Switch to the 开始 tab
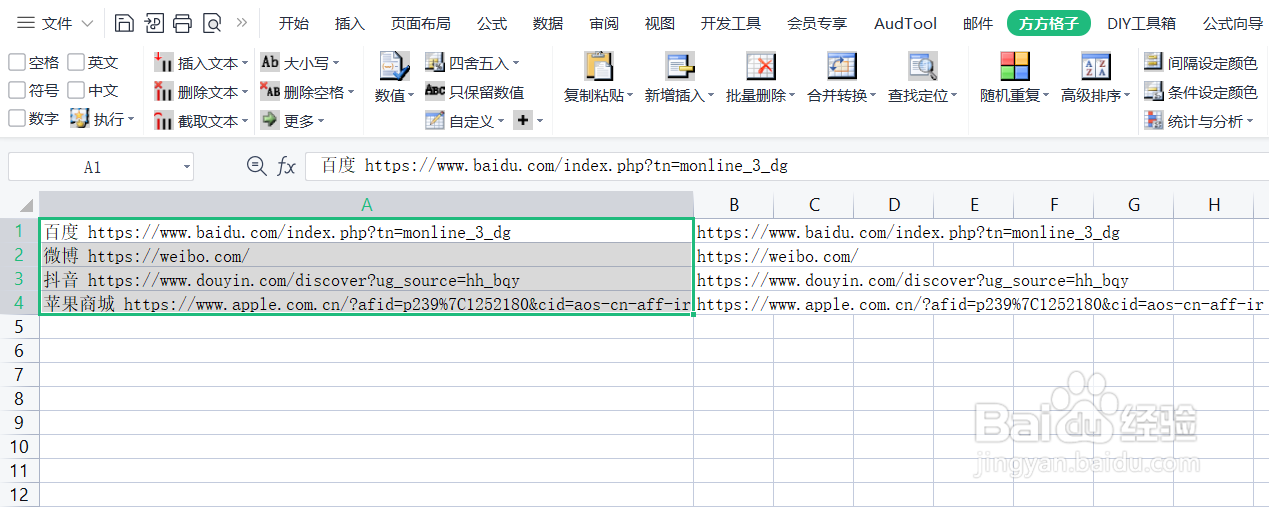Screen dimensions: 1269x507 (x=293, y=23)
